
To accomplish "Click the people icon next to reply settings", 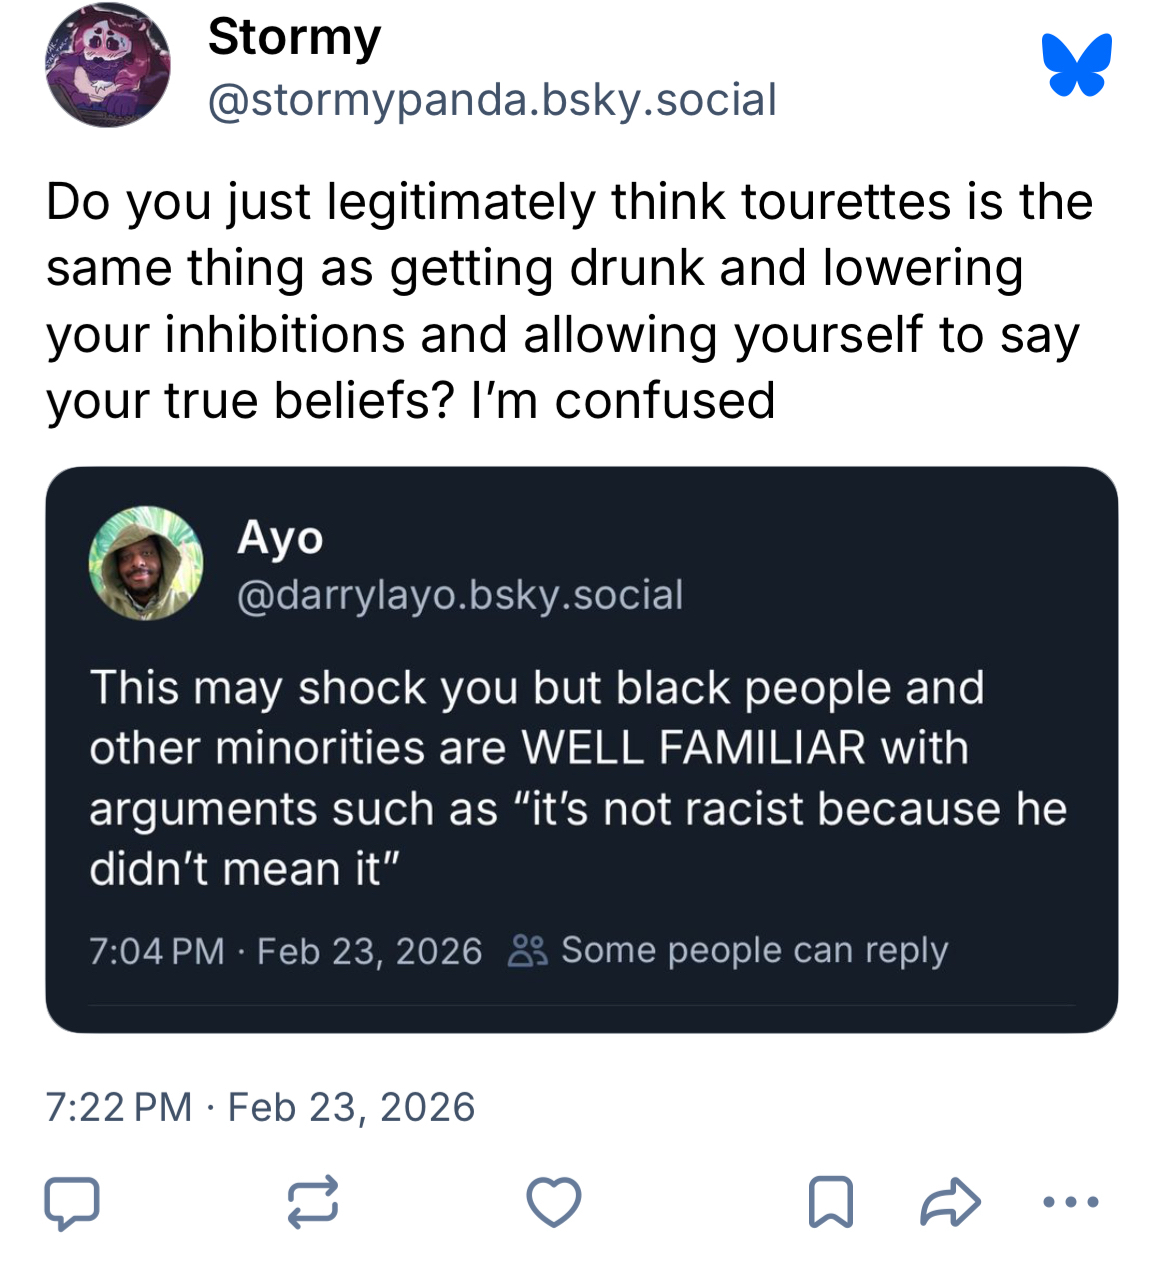I will pyautogui.click(x=527, y=950).
